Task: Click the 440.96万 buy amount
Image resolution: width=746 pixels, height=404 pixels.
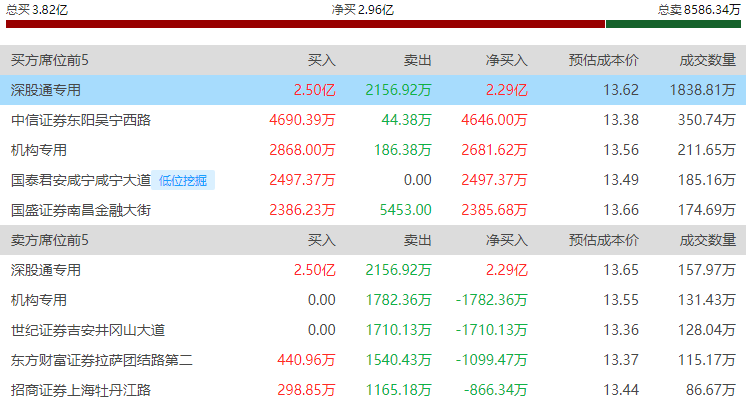Action: point(306,360)
